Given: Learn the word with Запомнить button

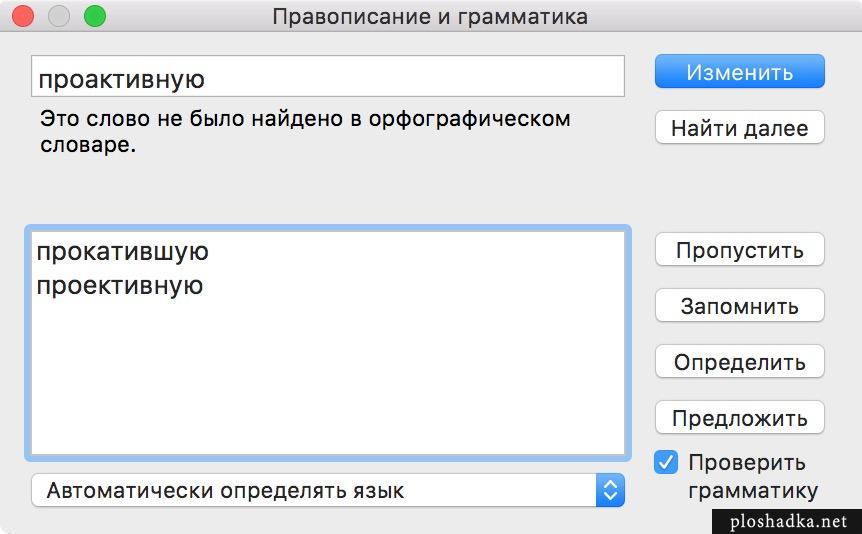Looking at the screenshot, I should pos(739,306).
